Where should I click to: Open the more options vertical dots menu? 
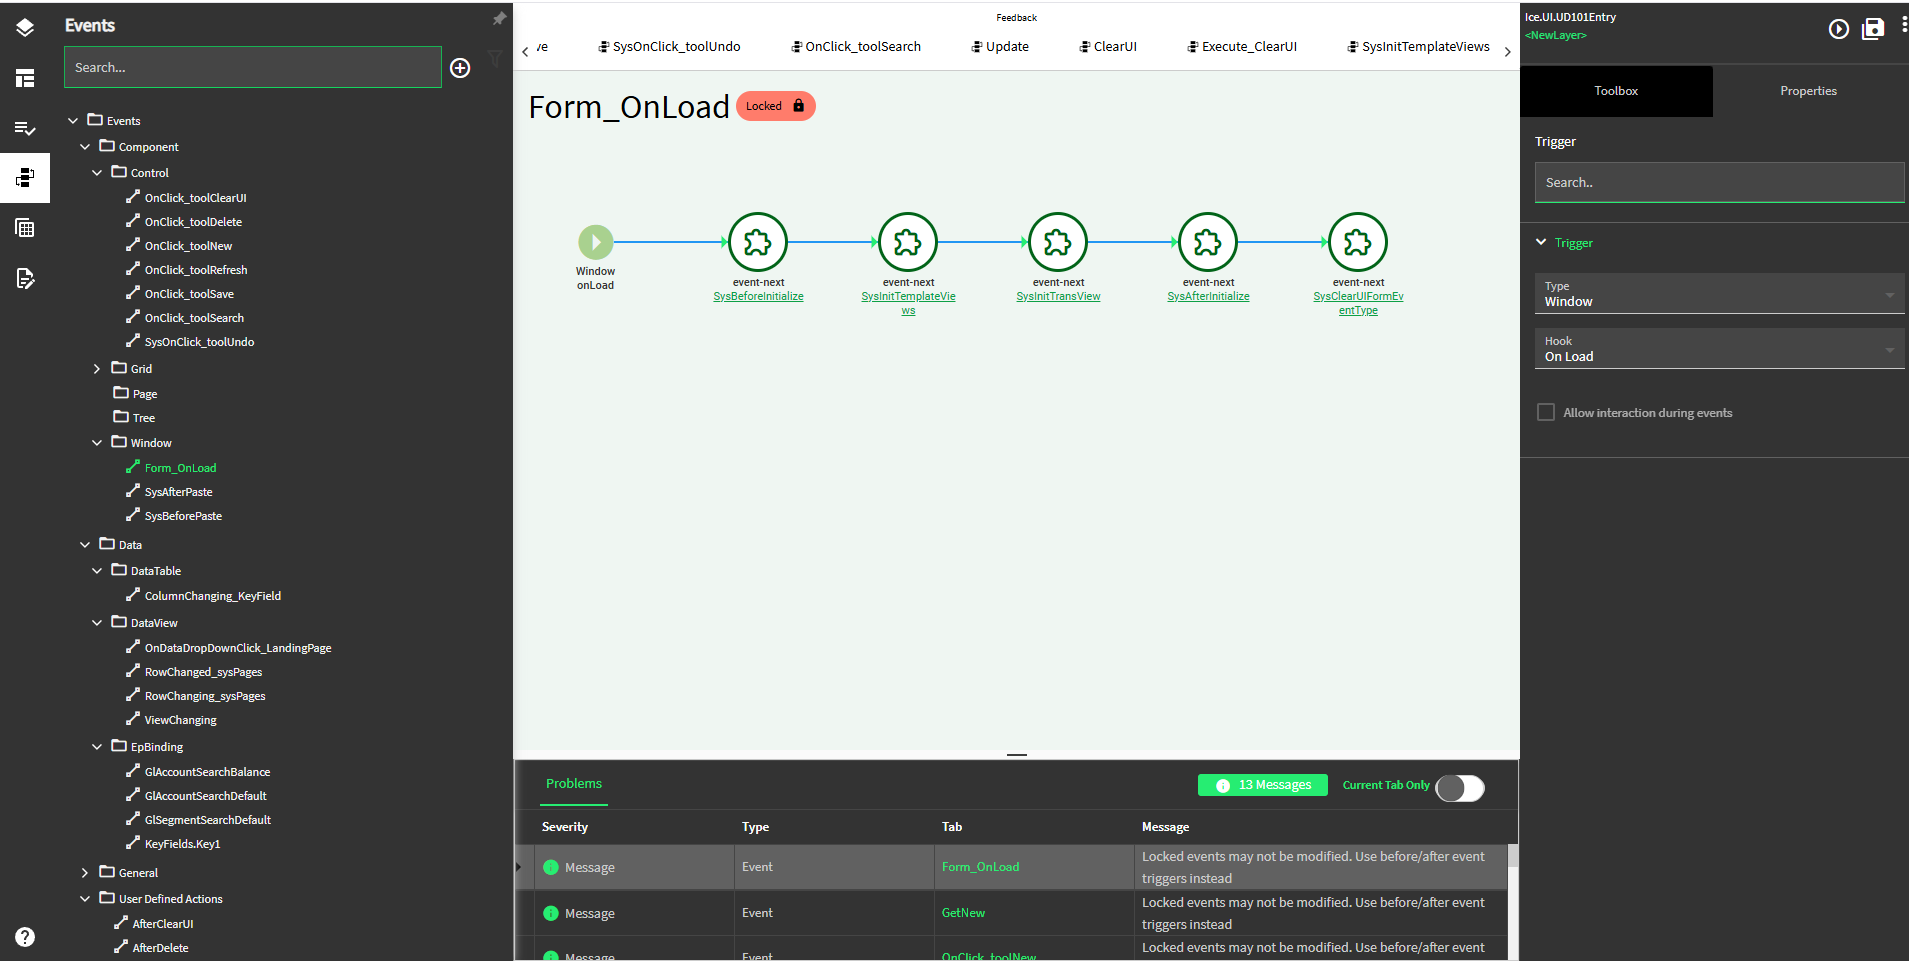coord(1903,24)
